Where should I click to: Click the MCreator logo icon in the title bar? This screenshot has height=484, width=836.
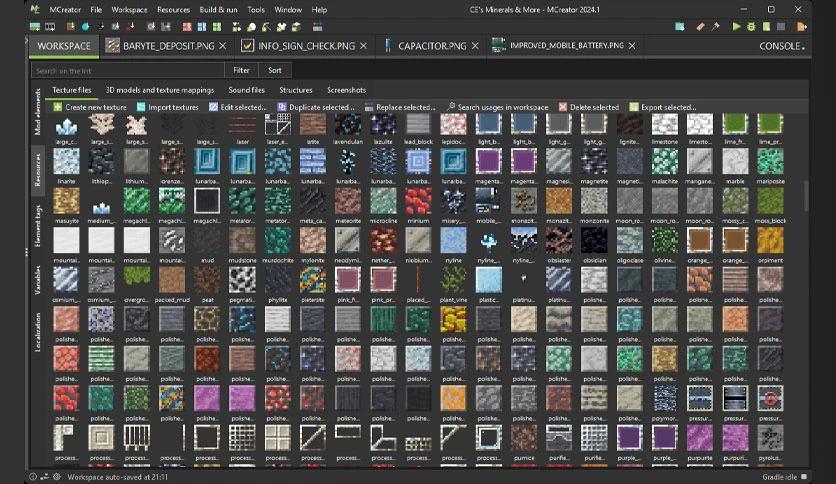(35, 9)
